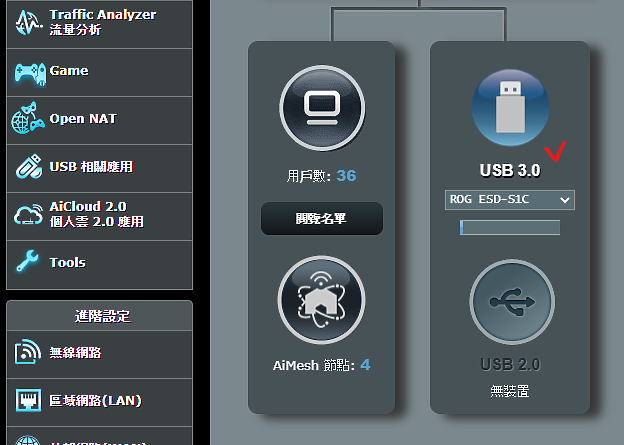This screenshot has width=624, height=445.
Task: Open the LAN (區域網路) settings menu
Action: [95, 401]
